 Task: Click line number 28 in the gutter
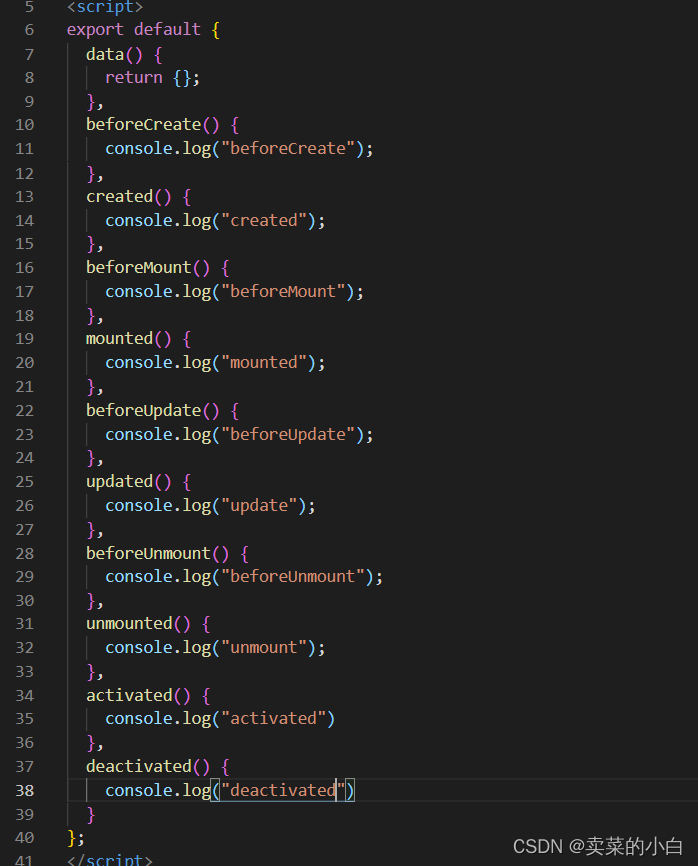tap(24, 553)
